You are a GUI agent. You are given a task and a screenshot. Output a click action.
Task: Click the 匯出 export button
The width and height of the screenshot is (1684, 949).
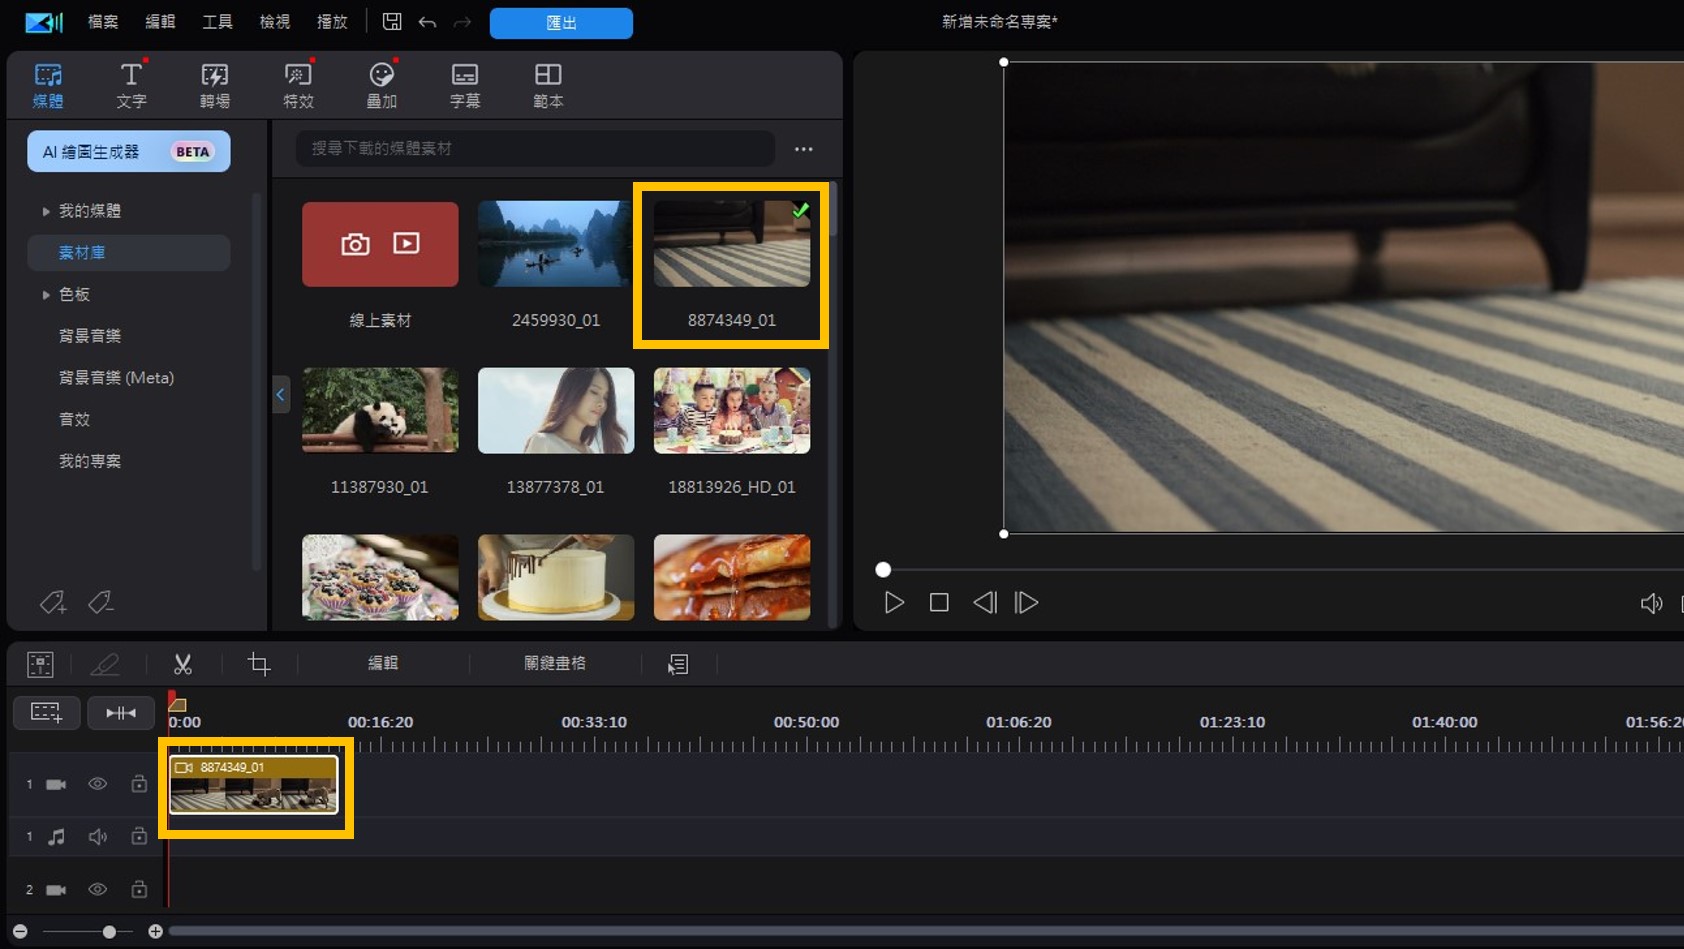pos(560,23)
